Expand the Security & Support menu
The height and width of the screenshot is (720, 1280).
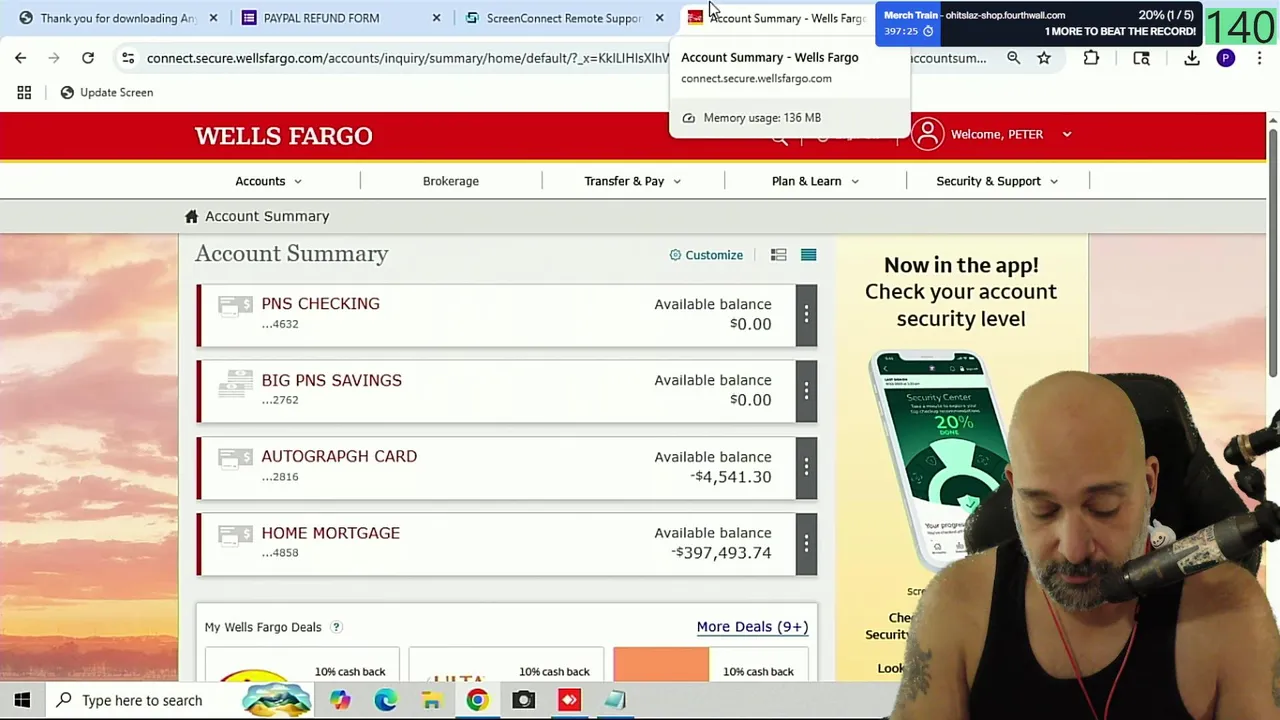[997, 181]
